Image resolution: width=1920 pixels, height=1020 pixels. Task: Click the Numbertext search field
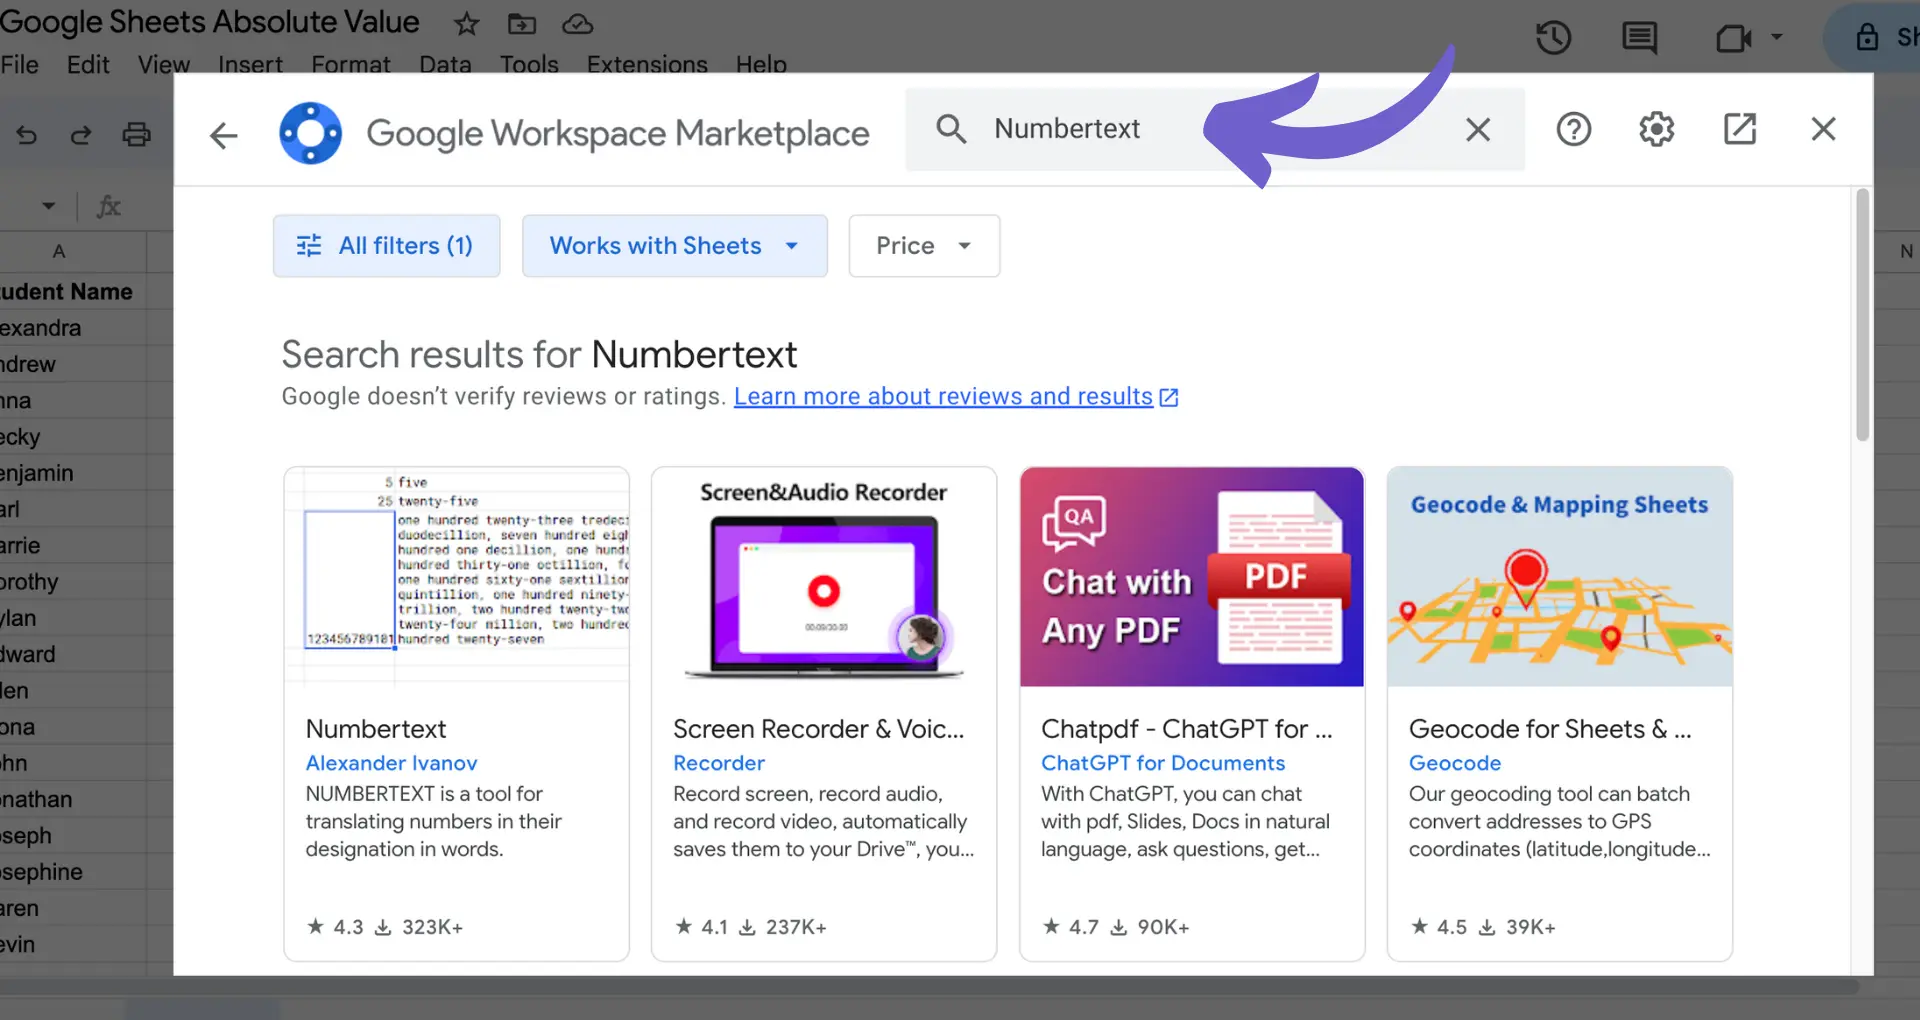[x=1216, y=129]
